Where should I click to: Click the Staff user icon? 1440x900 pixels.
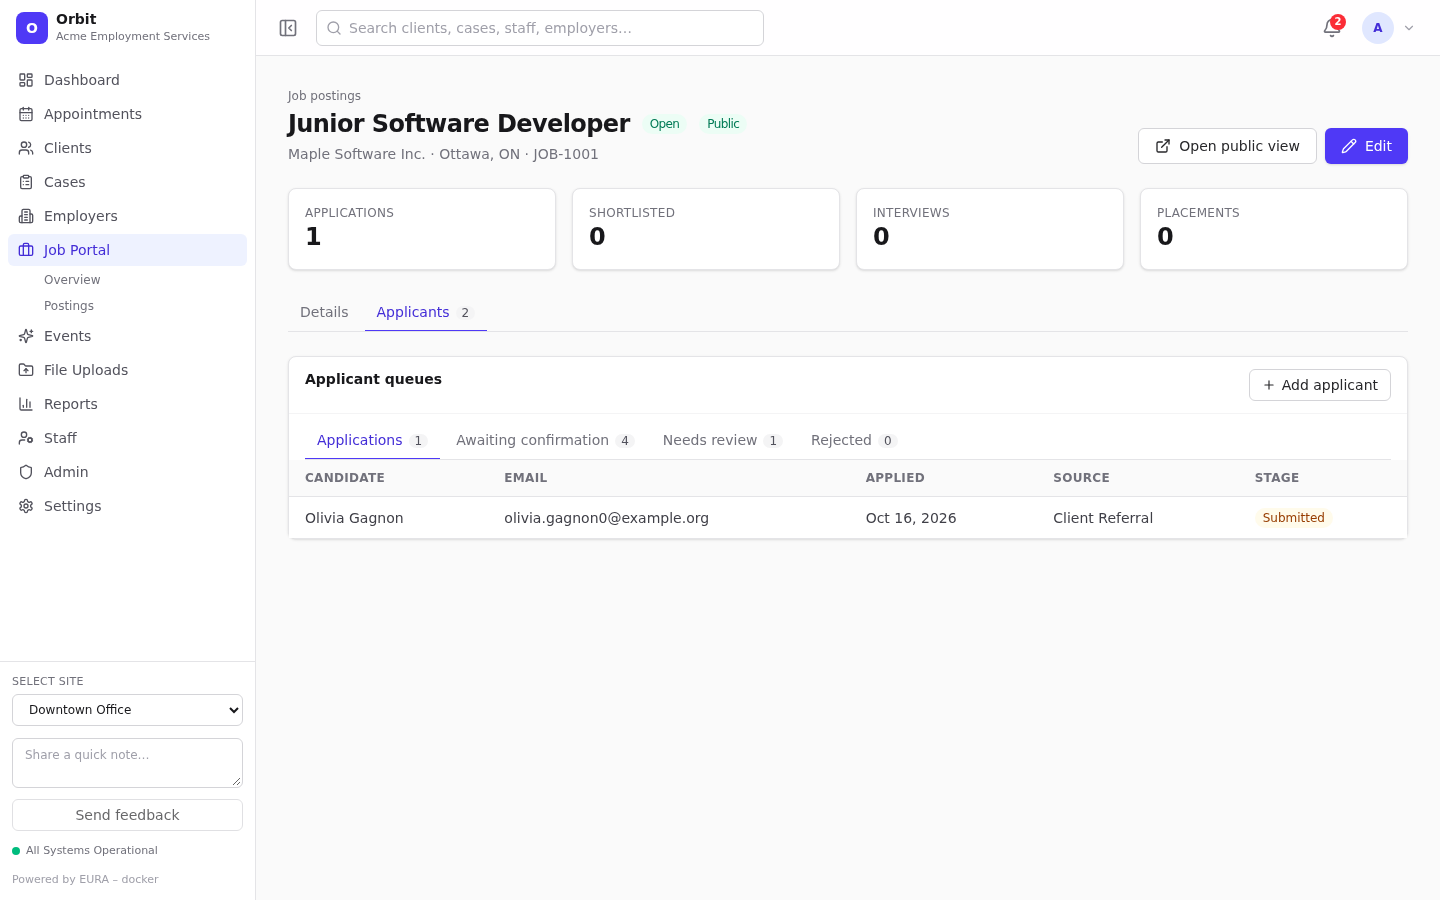click(x=26, y=438)
